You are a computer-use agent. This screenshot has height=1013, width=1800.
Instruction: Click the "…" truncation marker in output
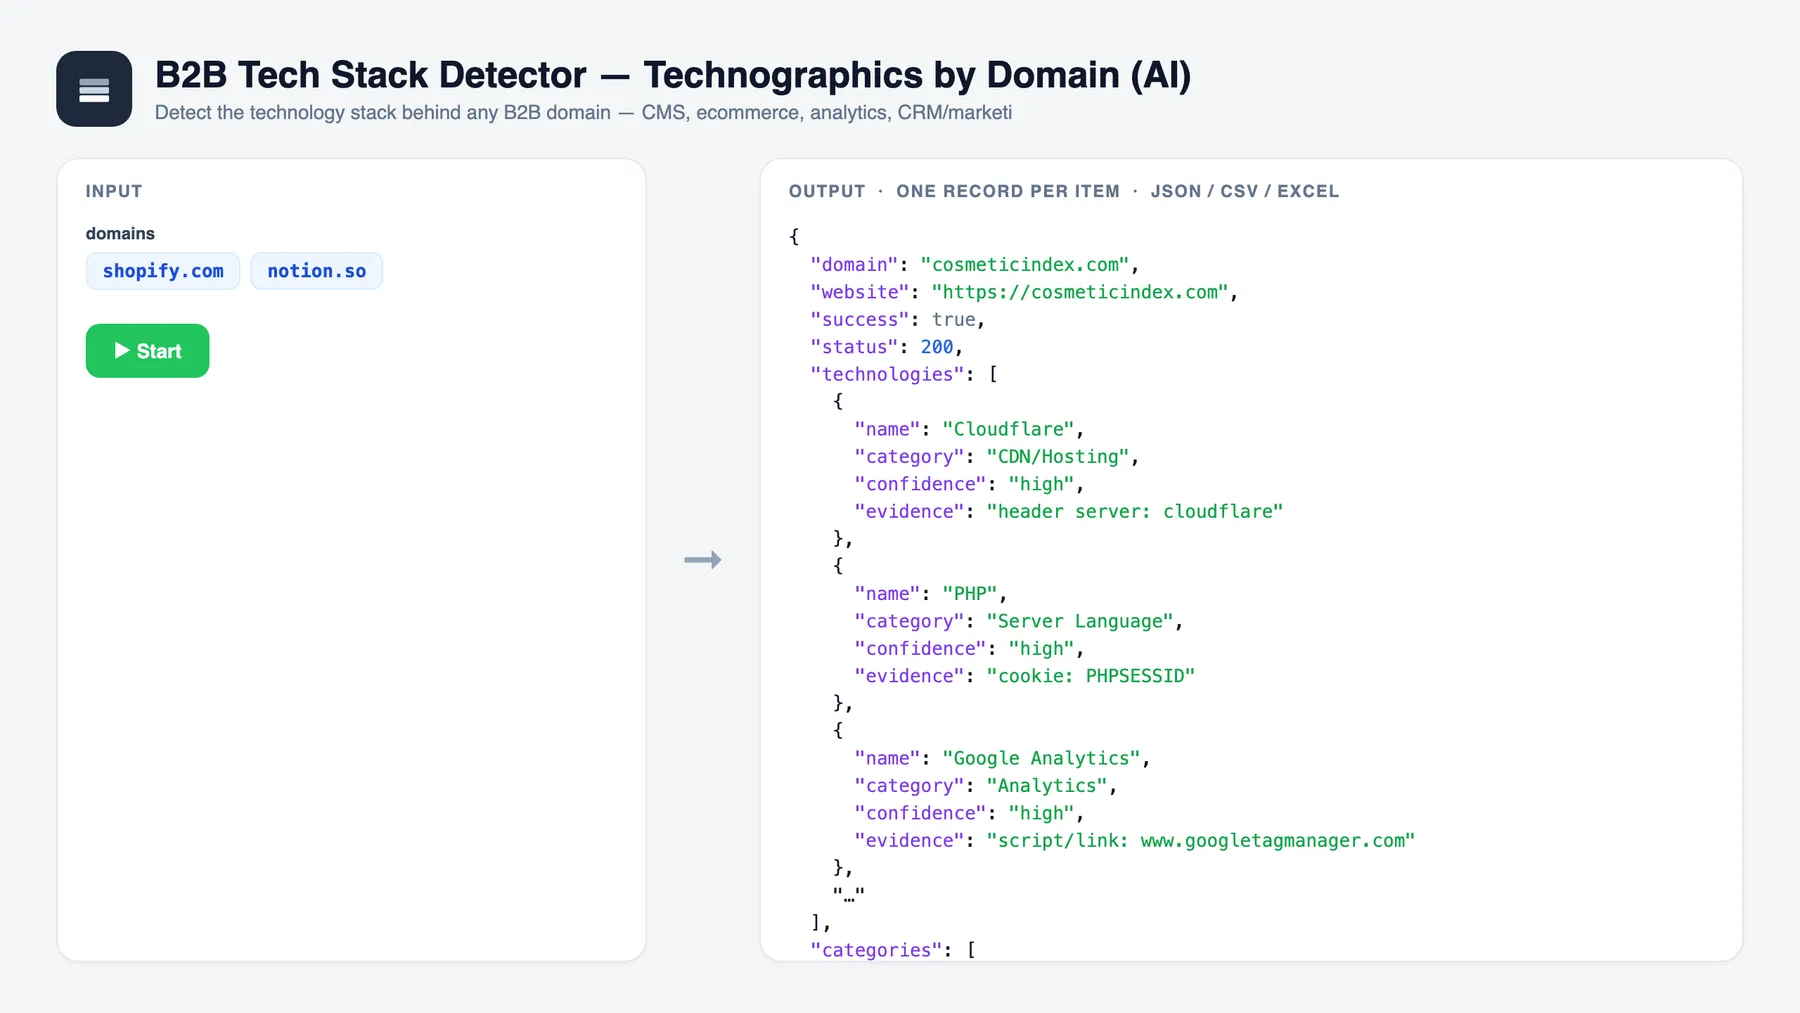(849, 896)
